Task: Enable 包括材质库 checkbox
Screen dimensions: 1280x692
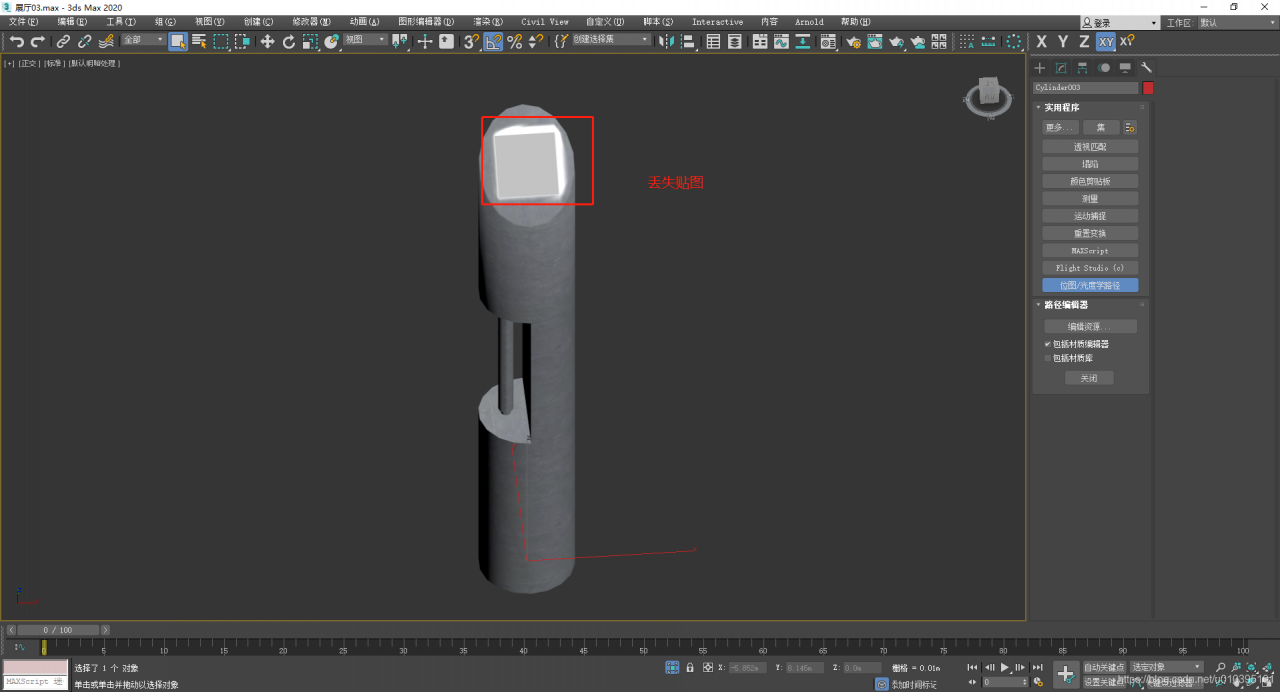Action: [x=1048, y=358]
